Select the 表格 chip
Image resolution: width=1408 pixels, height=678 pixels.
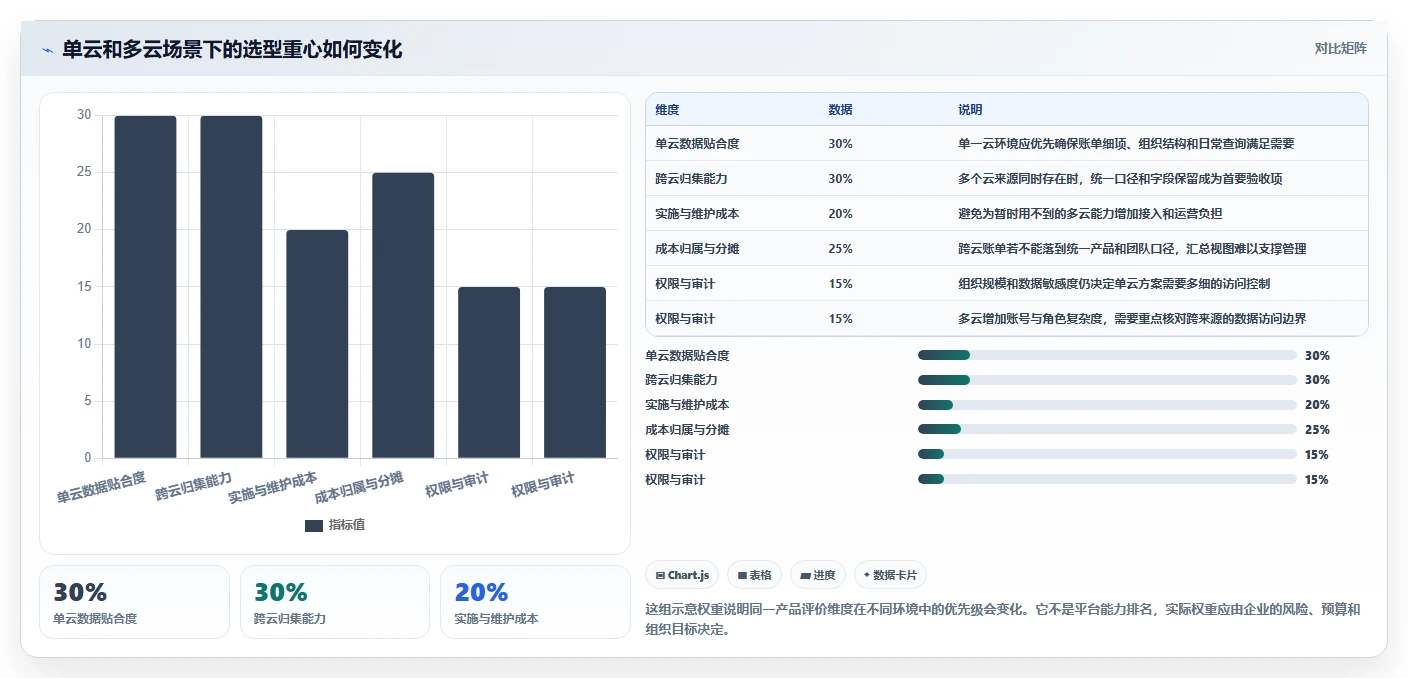(x=754, y=575)
